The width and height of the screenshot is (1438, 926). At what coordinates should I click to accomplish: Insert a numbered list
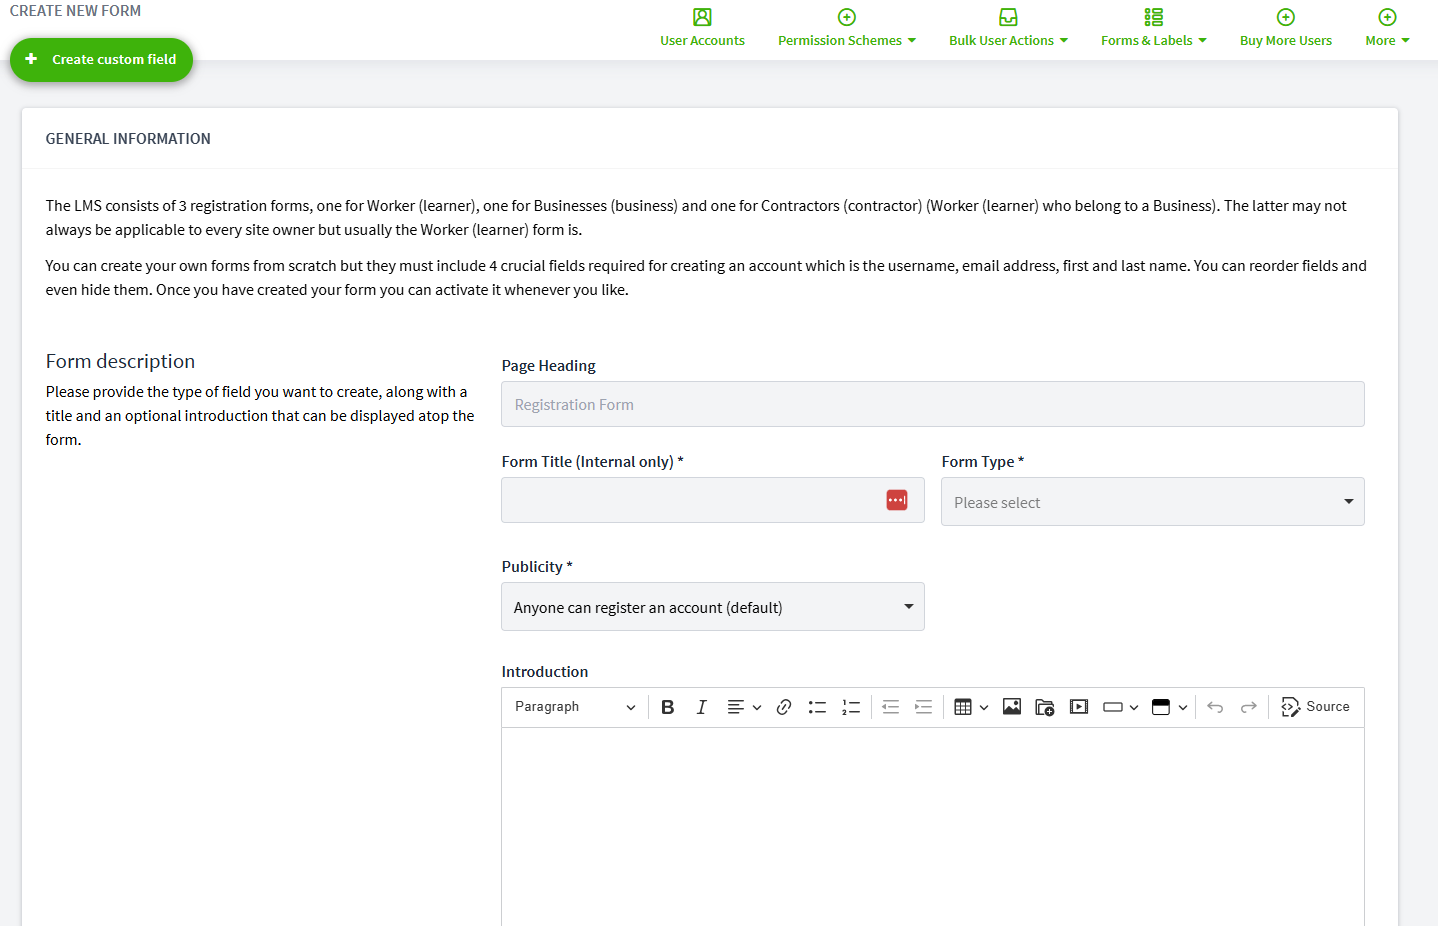point(851,707)
